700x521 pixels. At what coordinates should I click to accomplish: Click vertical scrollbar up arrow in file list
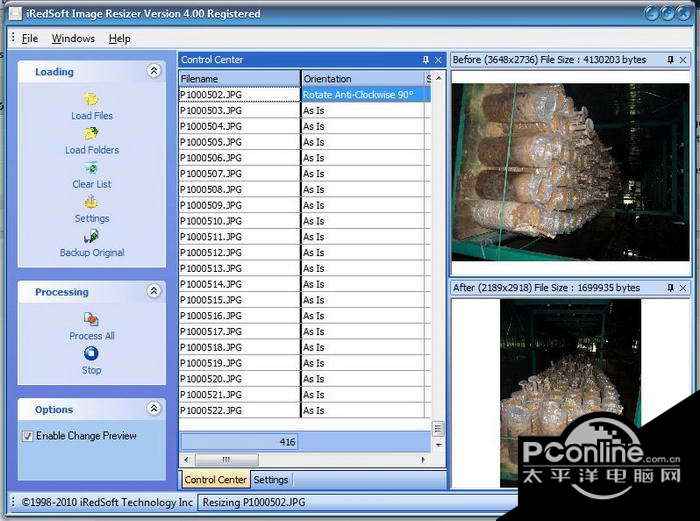pyautogui.click(x=438, y=78)
